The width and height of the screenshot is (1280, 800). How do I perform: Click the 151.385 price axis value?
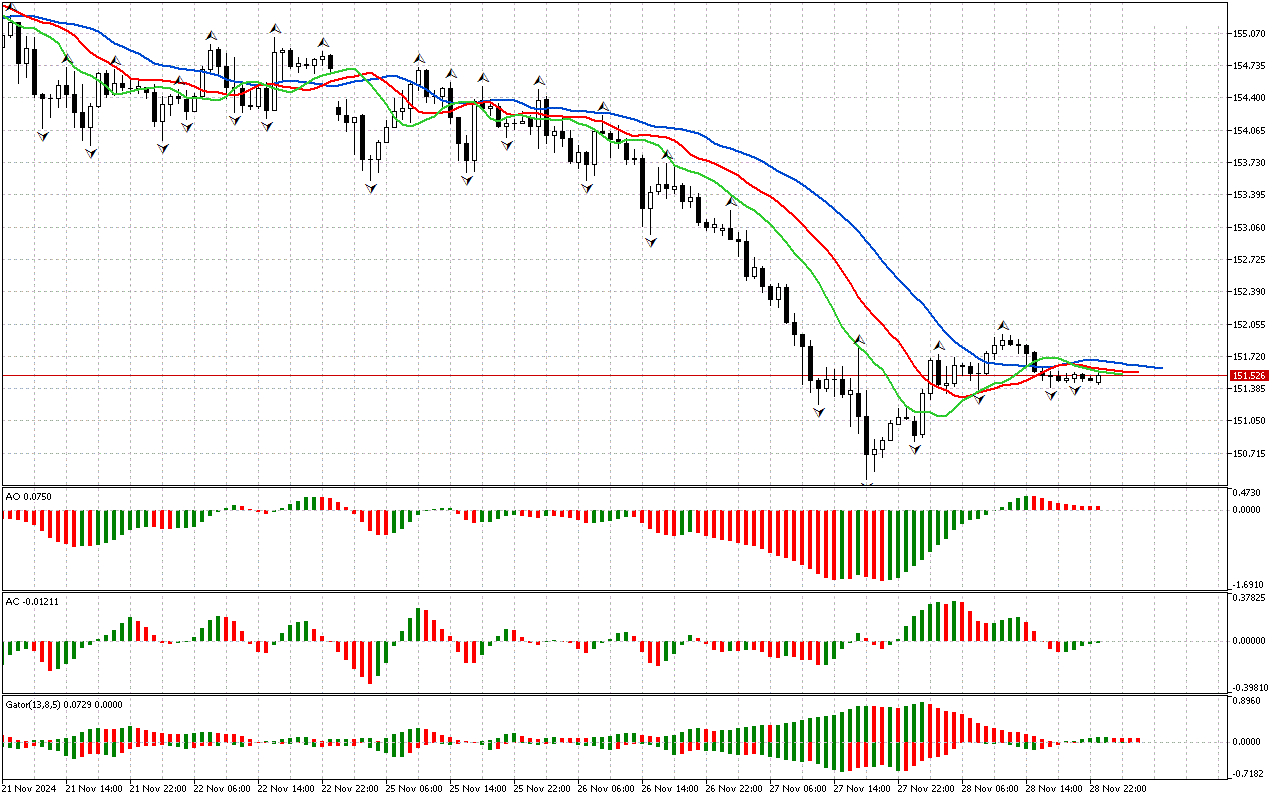point(1251,389)
